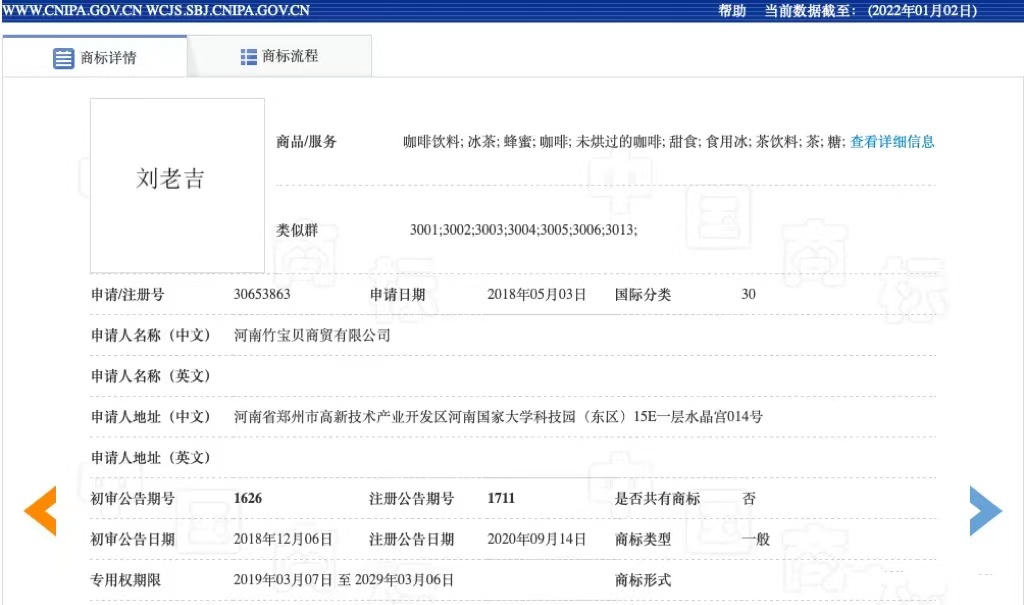The image size is (1024, 605).
Task: Click the 申请人名称（英文） label
Action: click(151, 376)
